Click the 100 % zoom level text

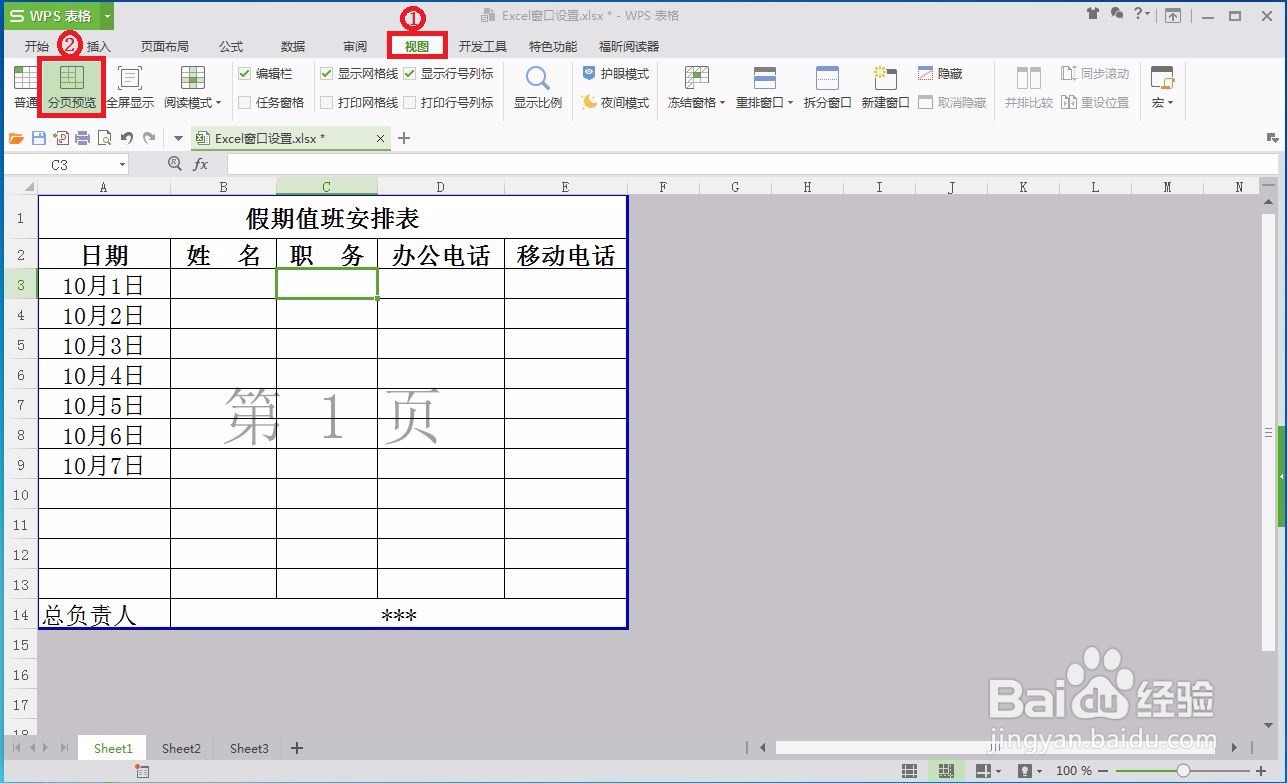point(1073,771)
